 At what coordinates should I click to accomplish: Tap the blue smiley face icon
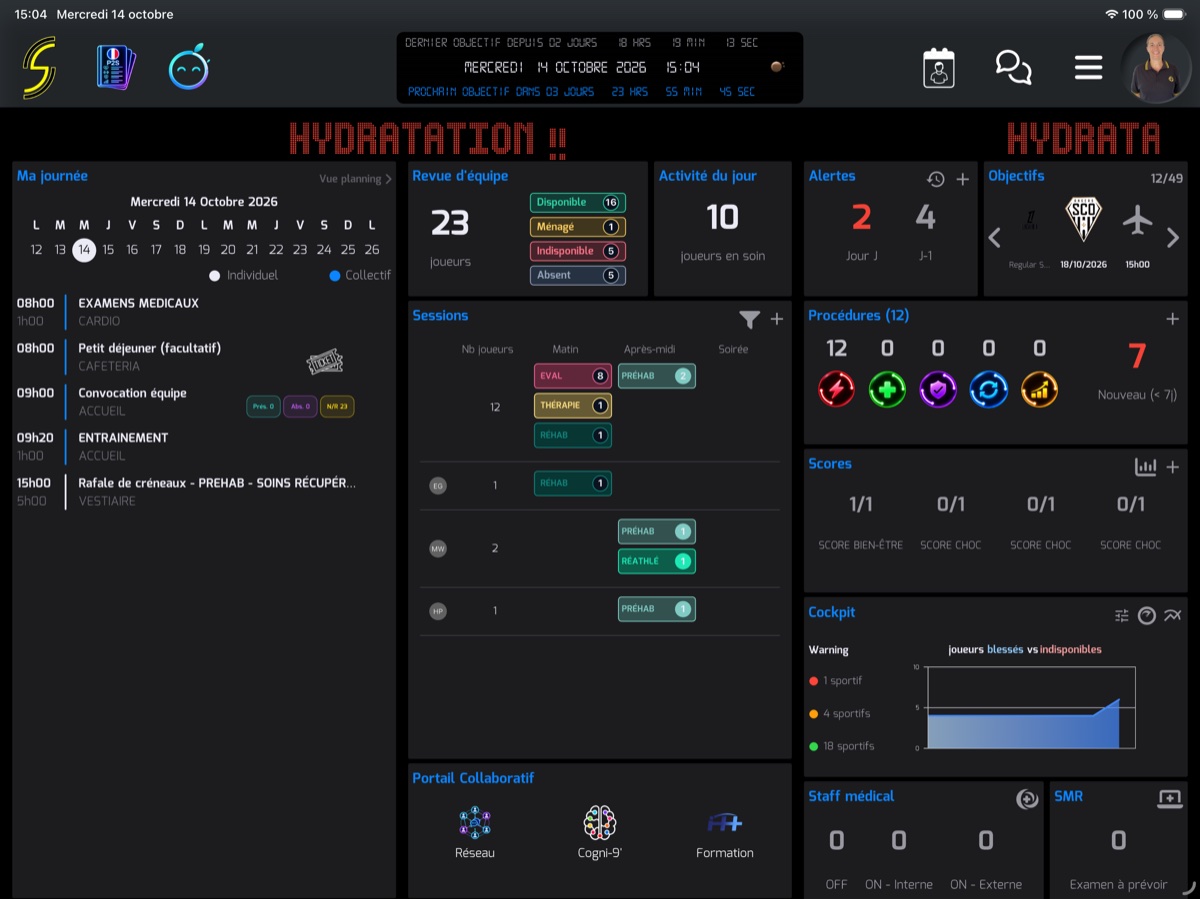click(188, 68)
